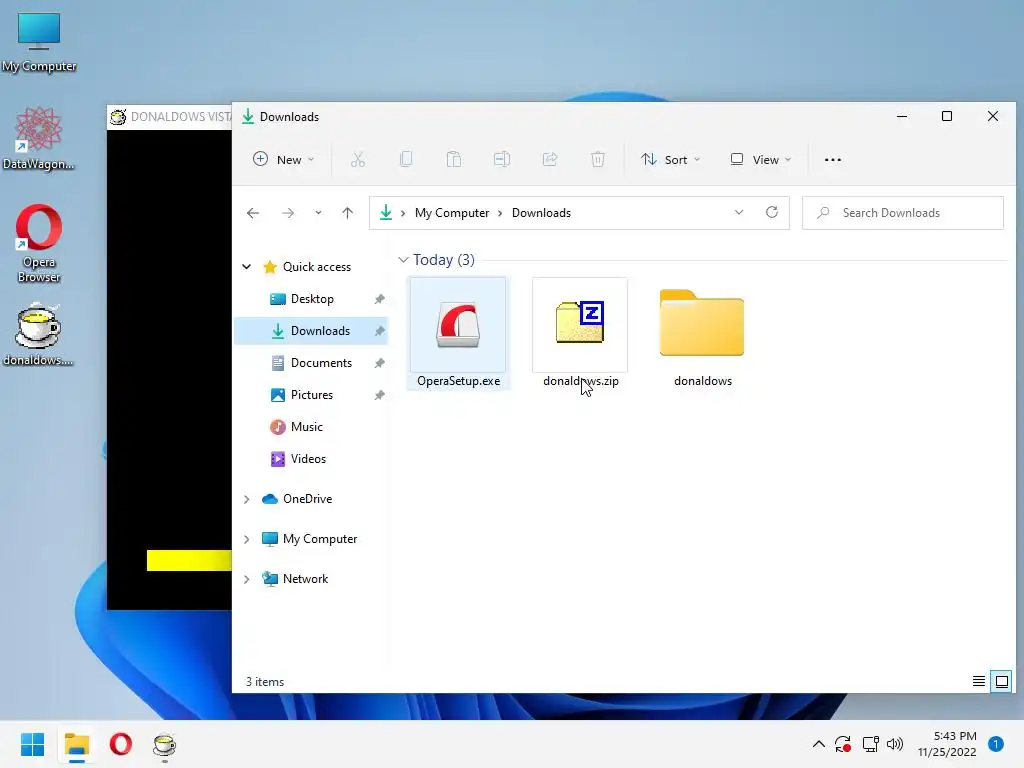
Task: Show hidden tray icons chevron
Action: pyautogui.click(x=818, y=744)
